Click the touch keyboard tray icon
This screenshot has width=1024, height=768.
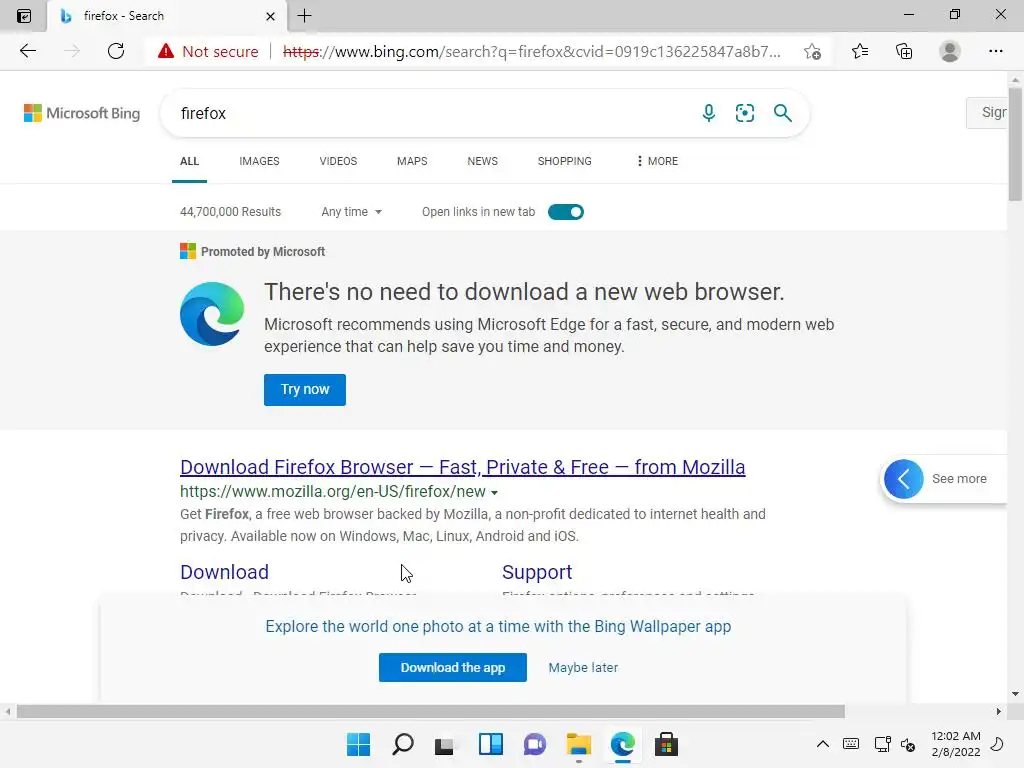pos(851,744)
